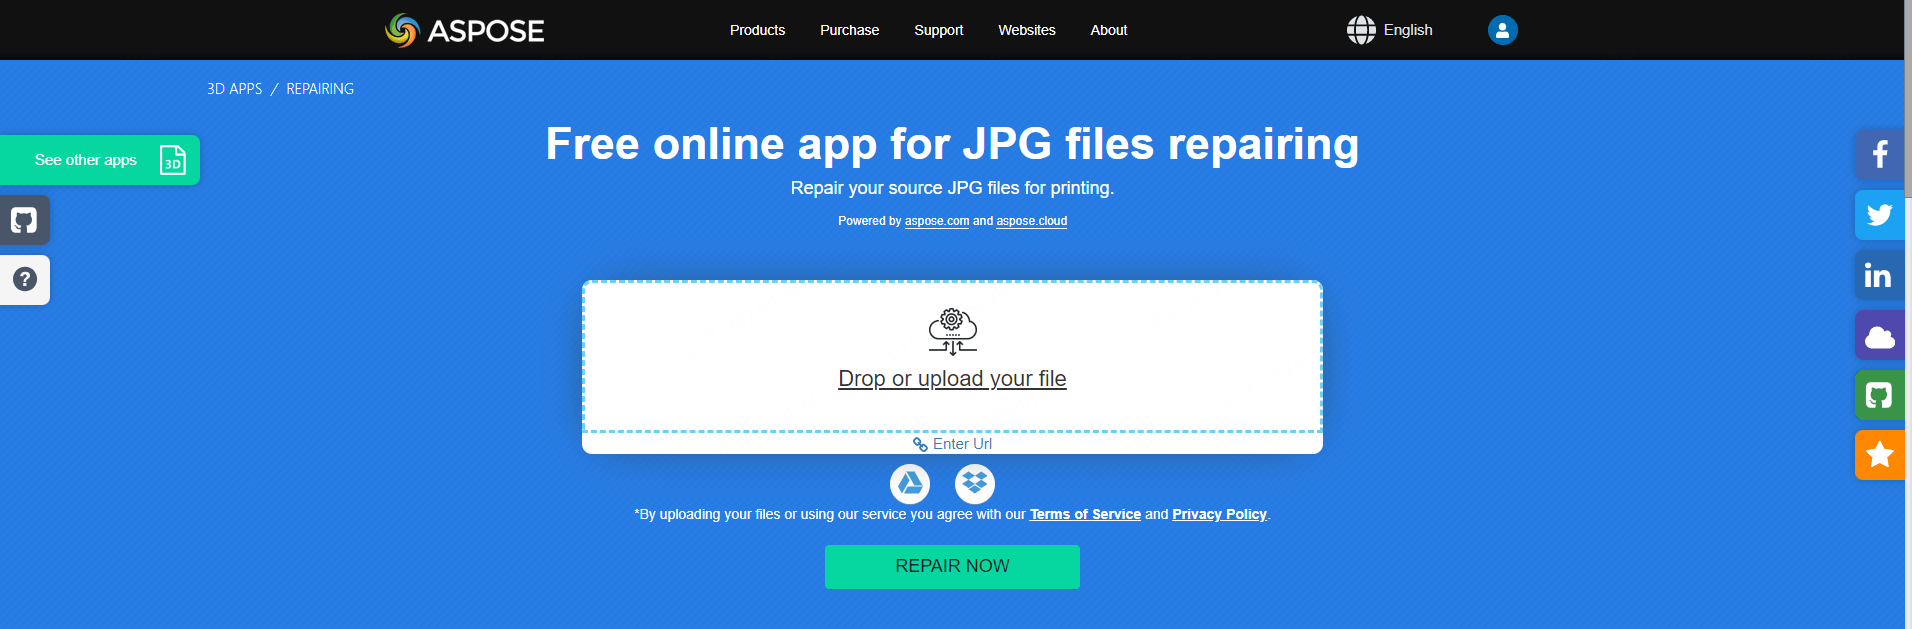Viewport: 1912px width, 629px height.
Task: Click the globe language icon
Action: point(1361,30)
